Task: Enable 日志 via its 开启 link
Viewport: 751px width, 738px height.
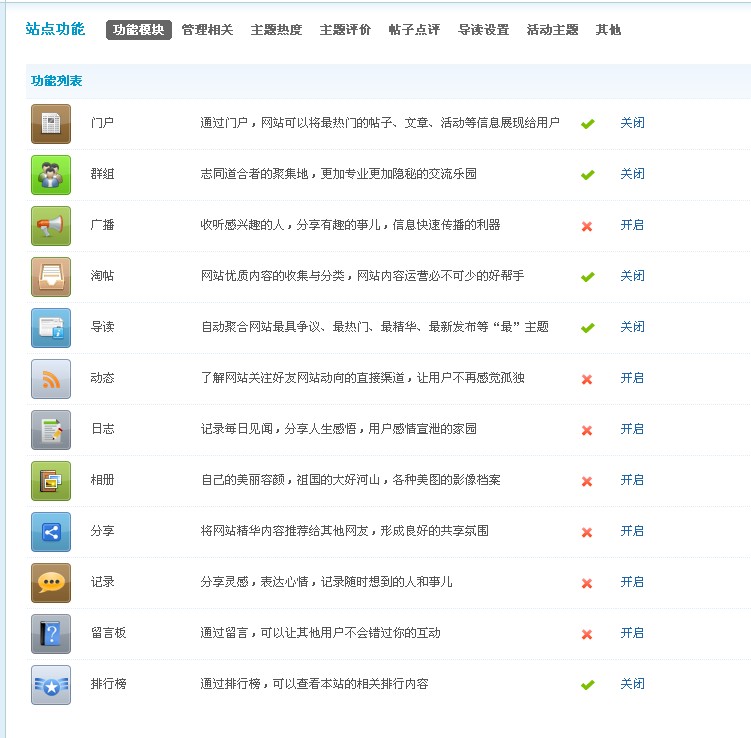Action: (632, 429)
